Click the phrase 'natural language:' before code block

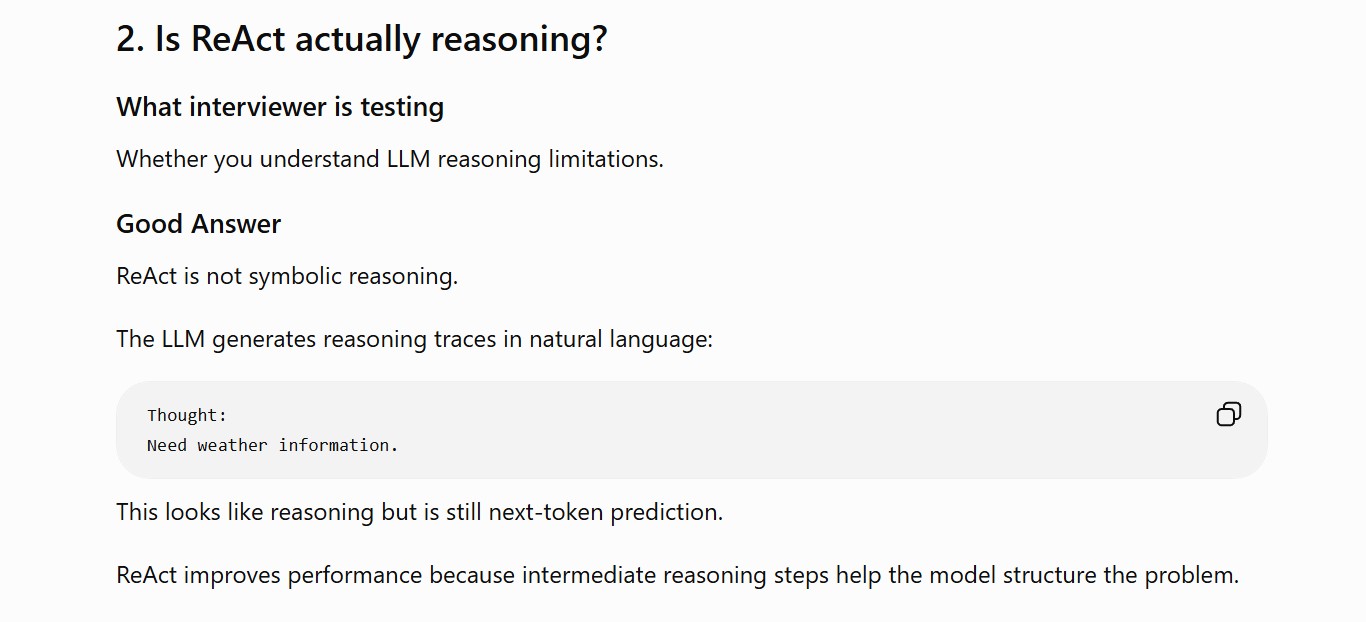coord(621,339)
